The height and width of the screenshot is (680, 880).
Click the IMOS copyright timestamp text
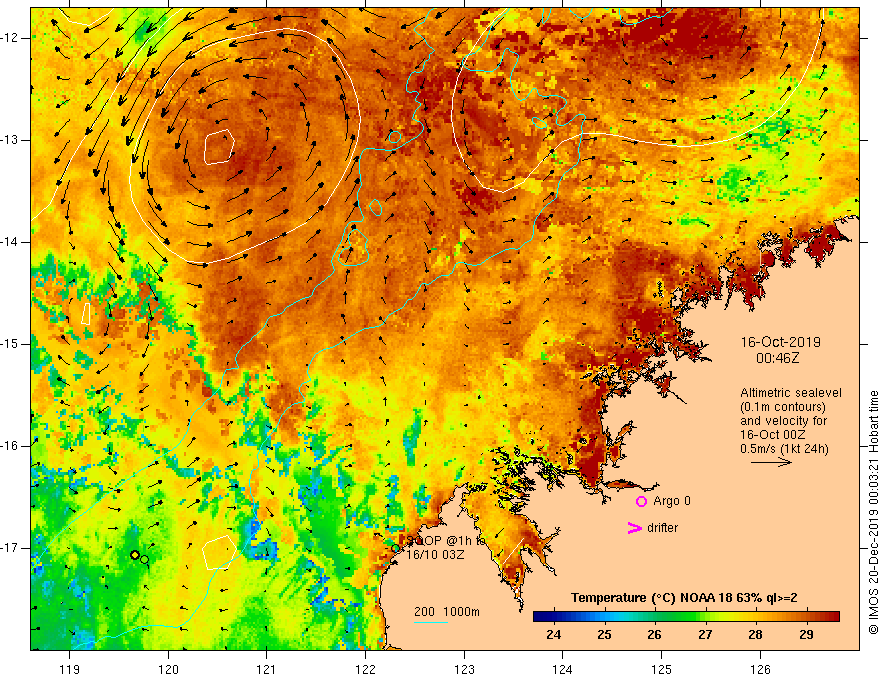[873, 513]
